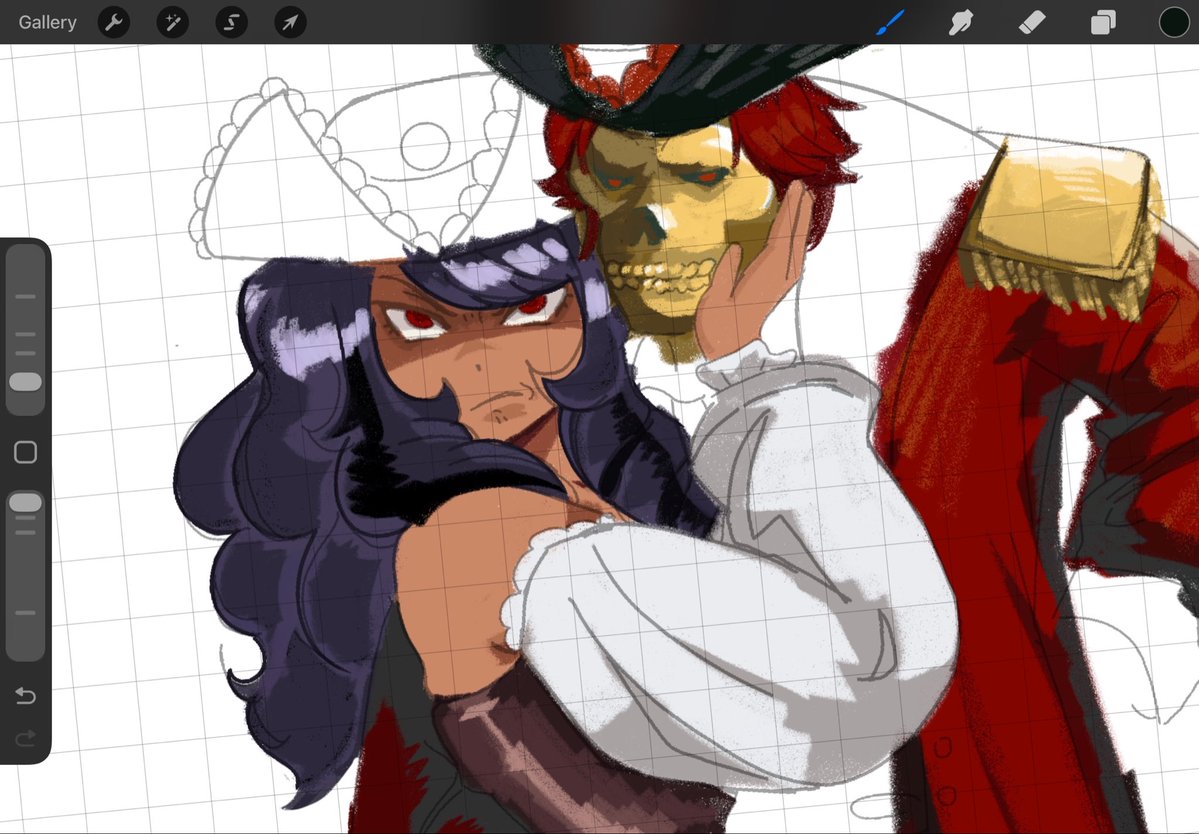Click the brush size slider handle
The image size is (1199, 834).
click(x=25, y=382)
